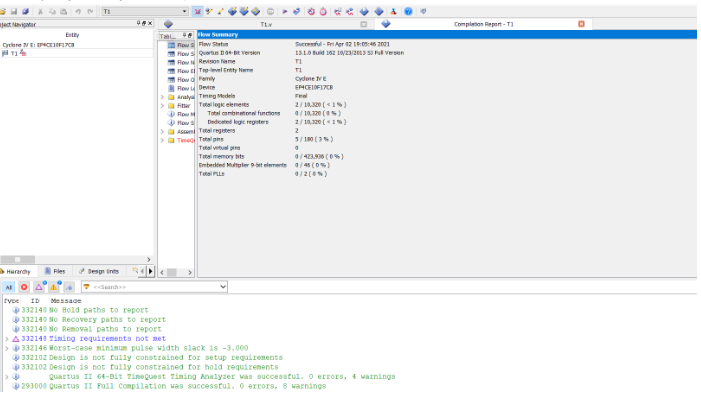Click the first red TimeQuest clock icon

click(311, 12)
